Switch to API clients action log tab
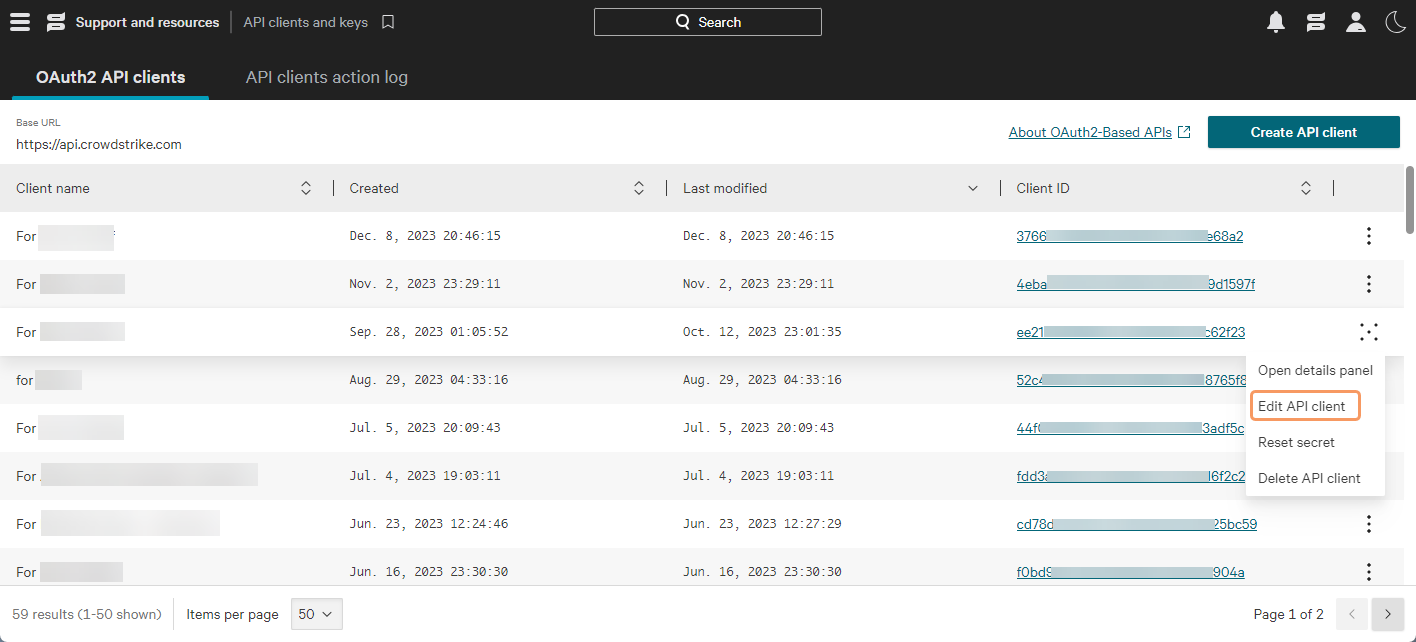 click(x=326, y=77)
